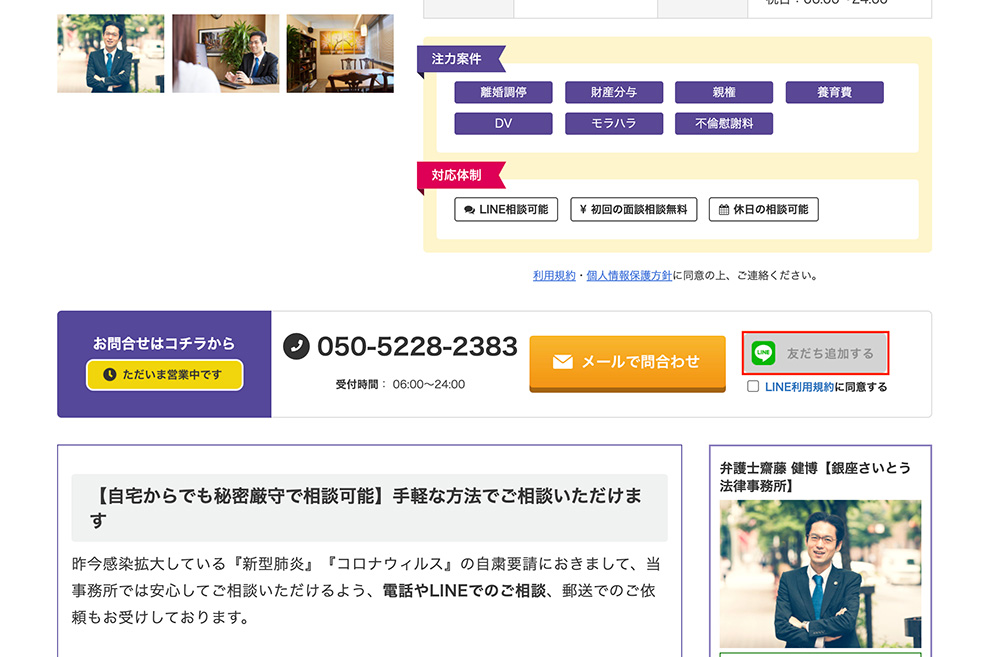Choose the 不倫慰謝料 tag
Viewport: 1000px width, 657px height.
coord(723,124)
